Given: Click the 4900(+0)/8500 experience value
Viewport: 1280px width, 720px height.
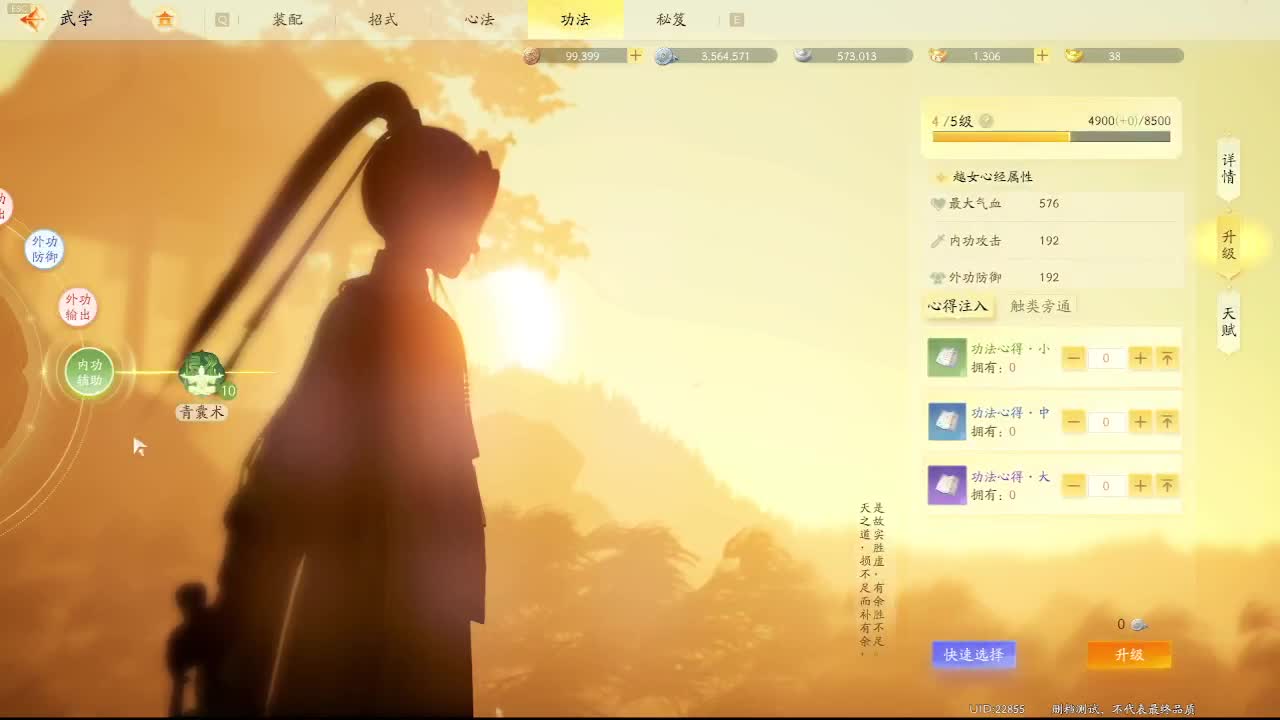Looking at the screenshot, I should [x=1129, y=121].
